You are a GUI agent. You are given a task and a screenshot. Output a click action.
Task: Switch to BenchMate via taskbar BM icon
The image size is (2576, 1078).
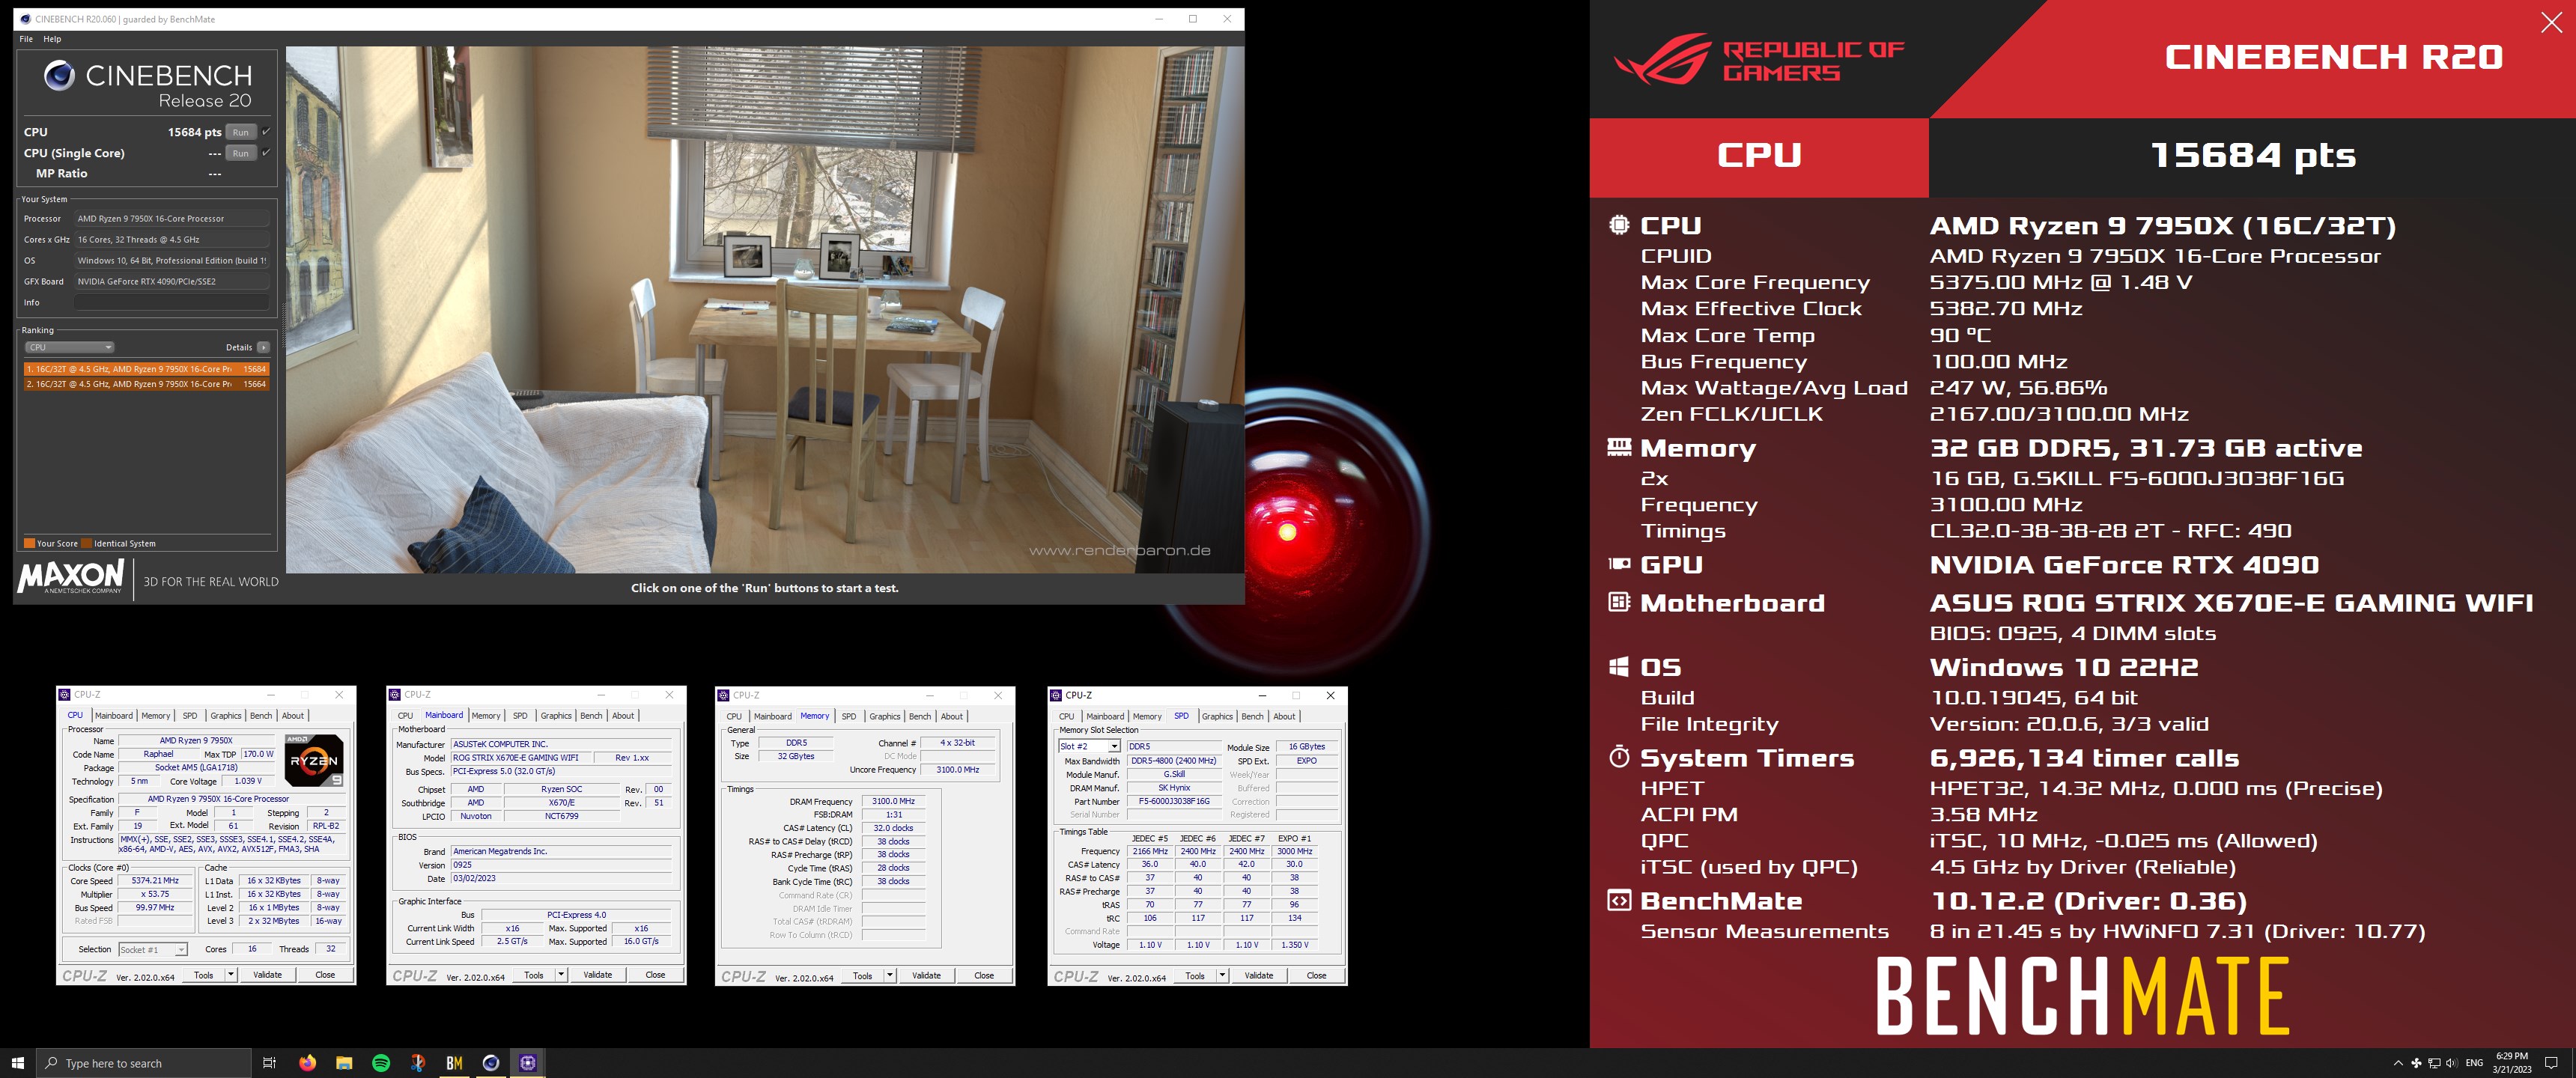point(454,1062)
